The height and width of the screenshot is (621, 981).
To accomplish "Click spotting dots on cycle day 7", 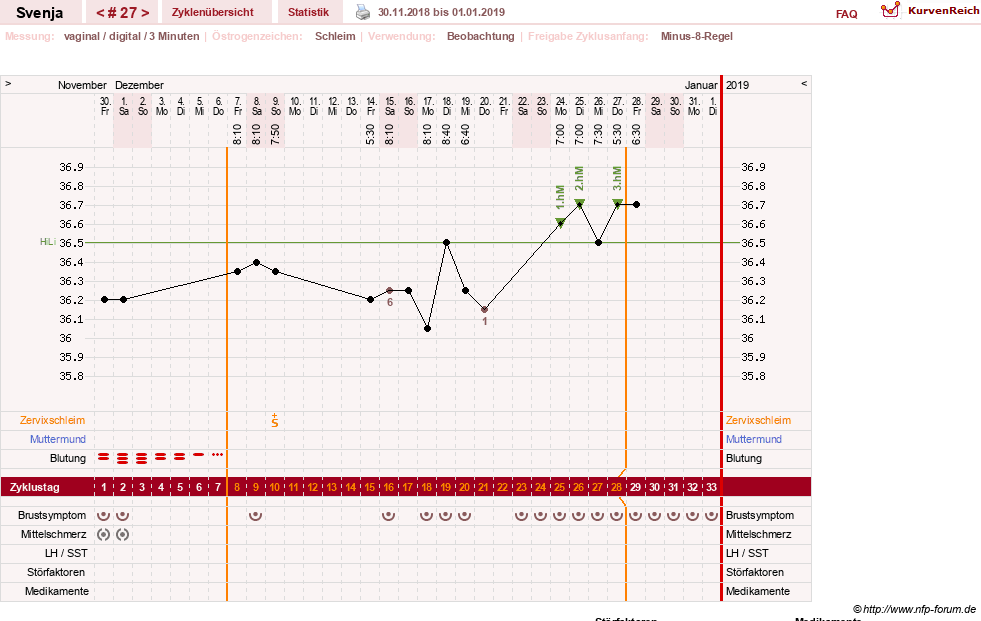I will coord(217,455).
